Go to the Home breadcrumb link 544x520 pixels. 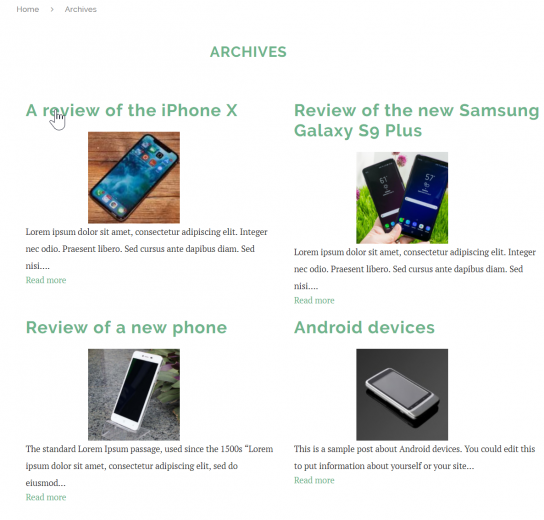pos(28,9)
